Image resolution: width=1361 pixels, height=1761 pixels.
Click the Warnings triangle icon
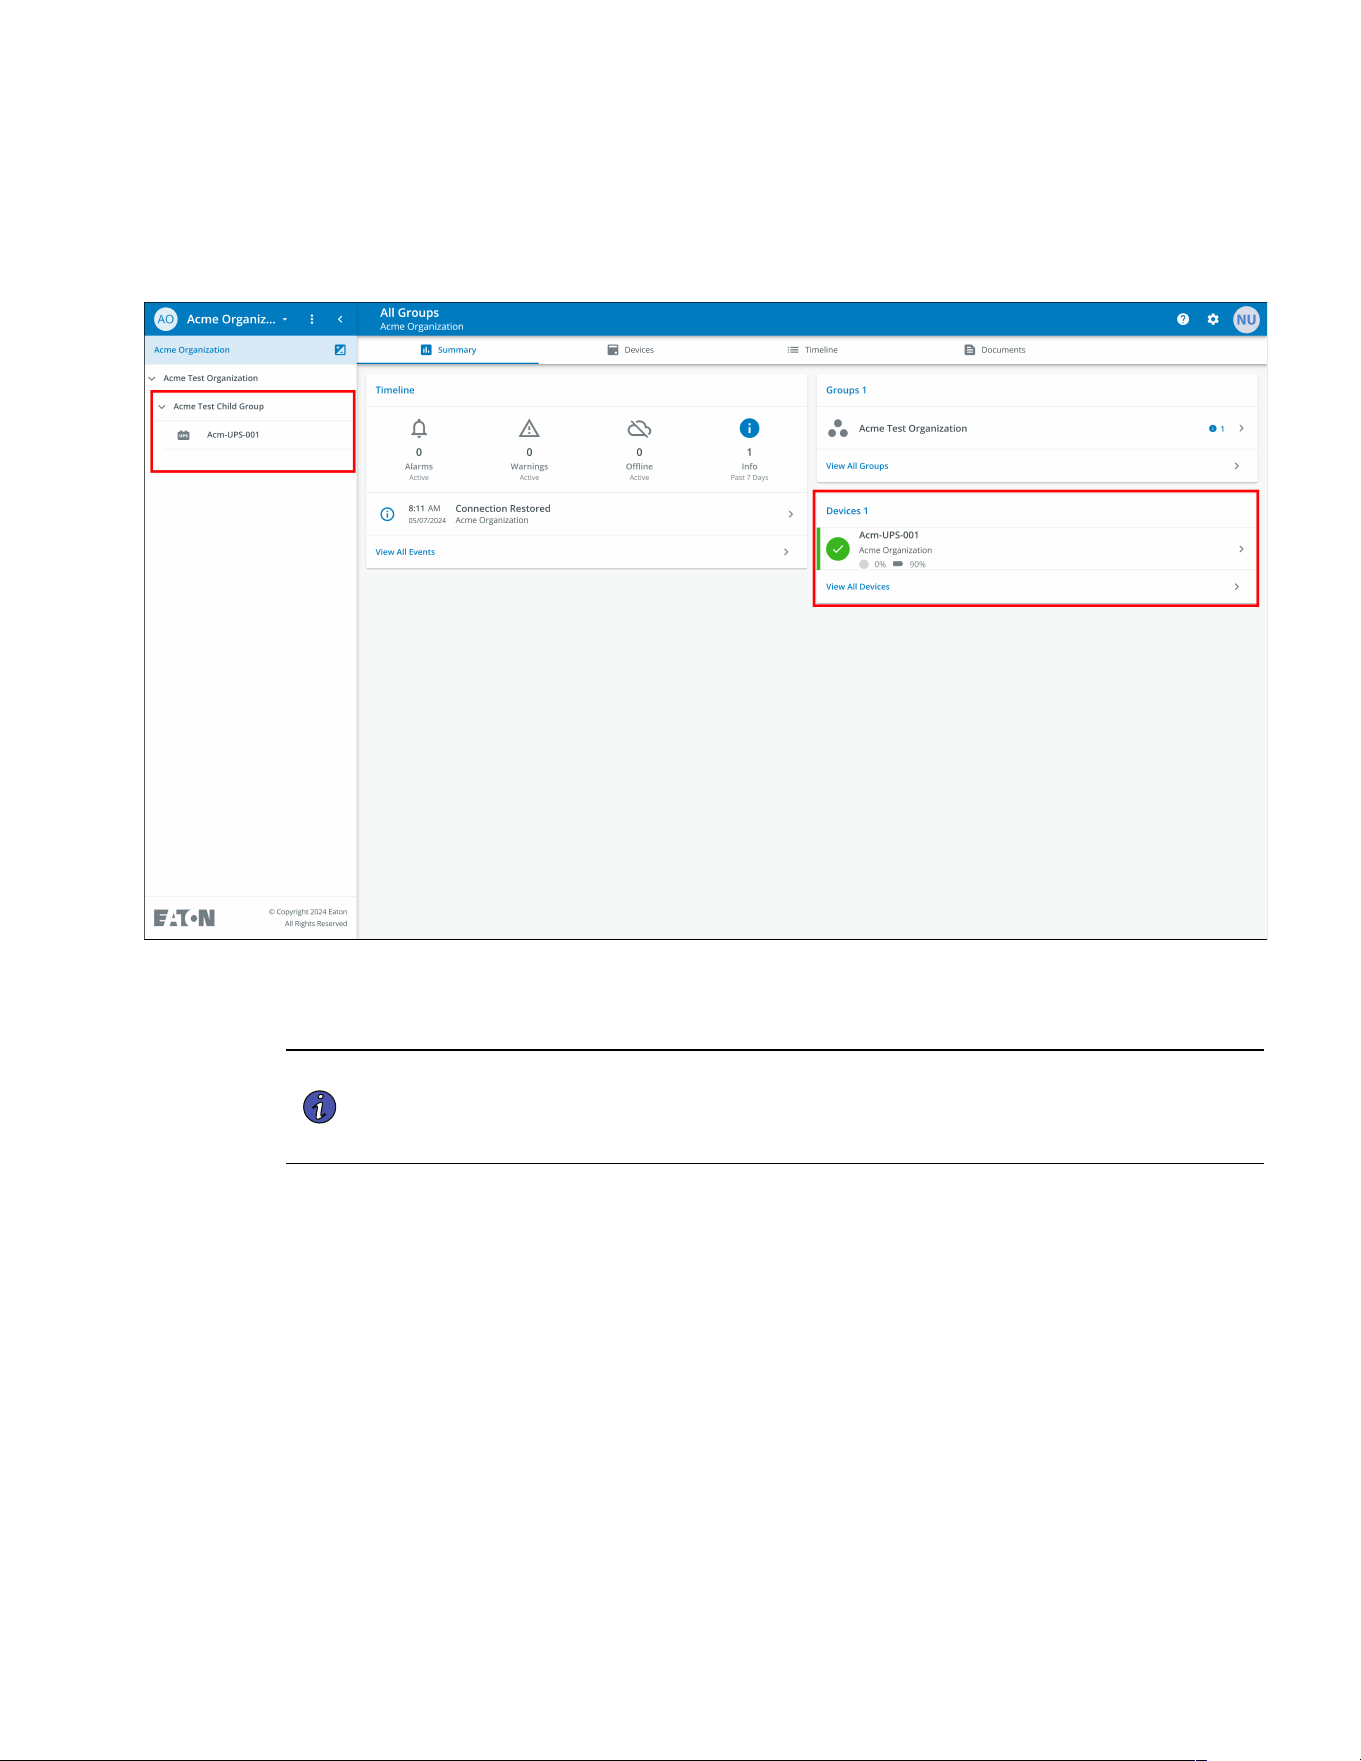[529, 428]
